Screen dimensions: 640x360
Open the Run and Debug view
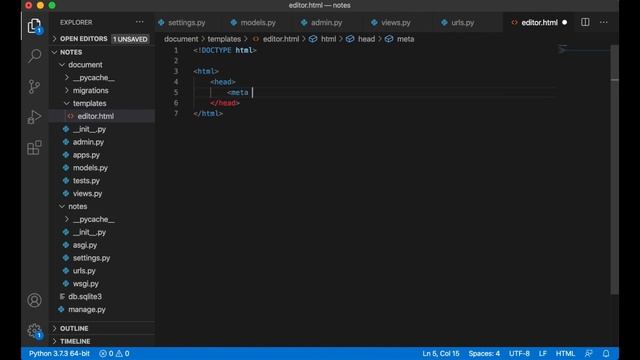coord(34,117)
